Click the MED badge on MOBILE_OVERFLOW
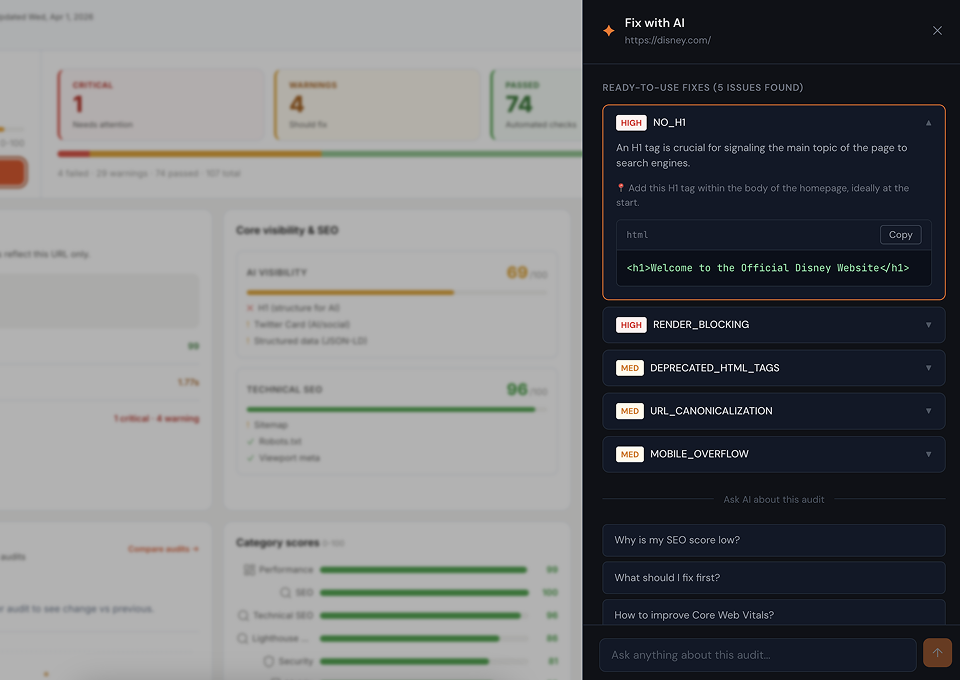This screenshot has width=960, height=680. click(x=630, y=454)
